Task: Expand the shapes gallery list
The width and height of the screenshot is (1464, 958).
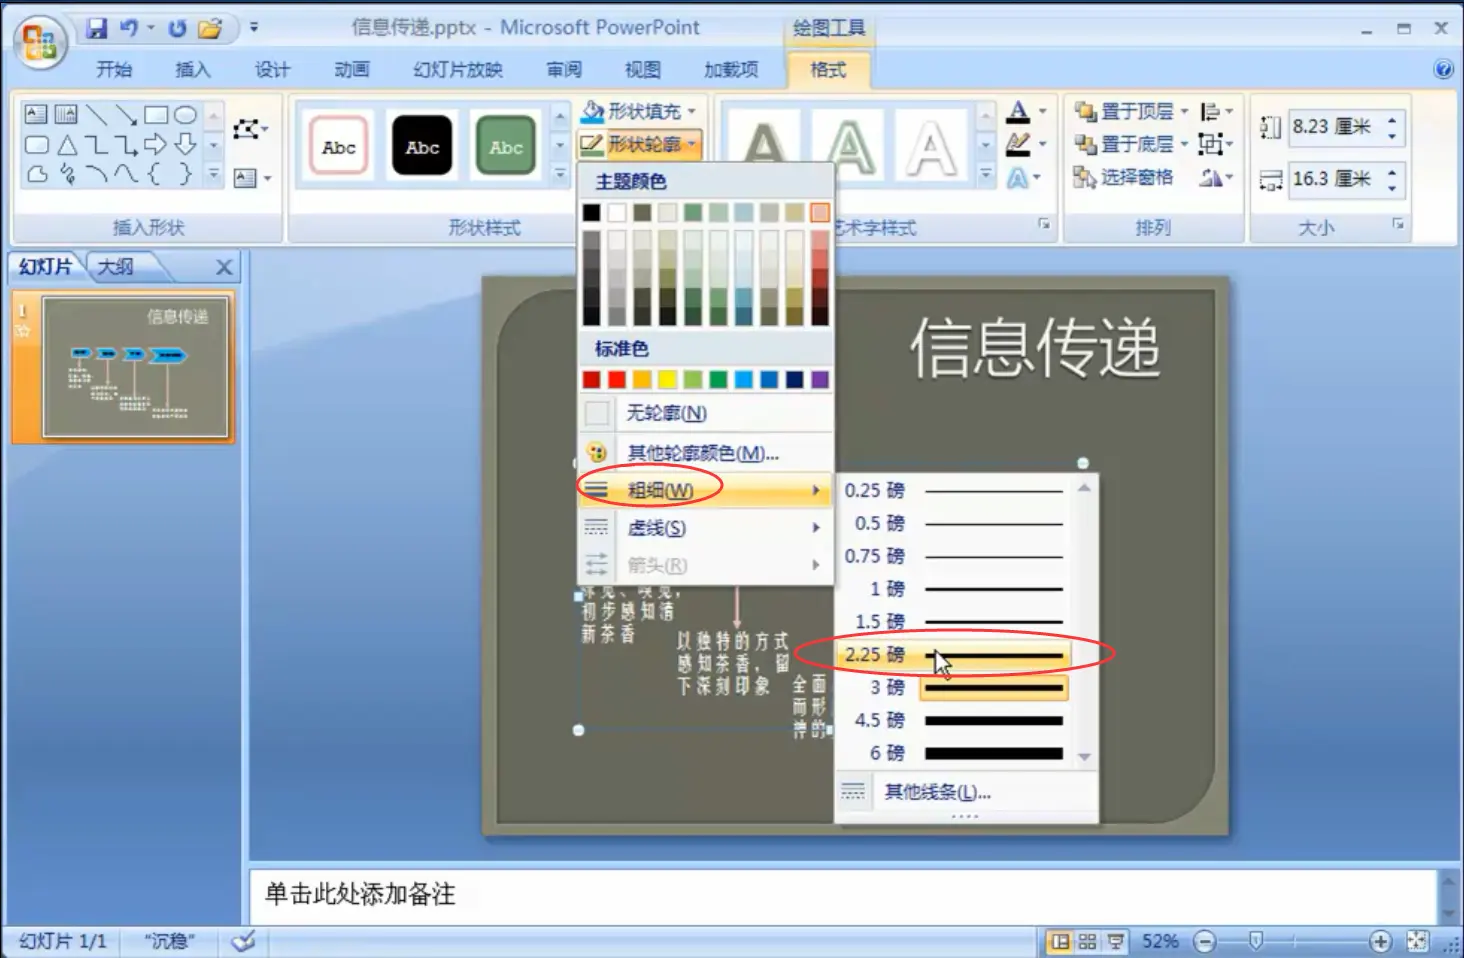Action: [213, 175]
